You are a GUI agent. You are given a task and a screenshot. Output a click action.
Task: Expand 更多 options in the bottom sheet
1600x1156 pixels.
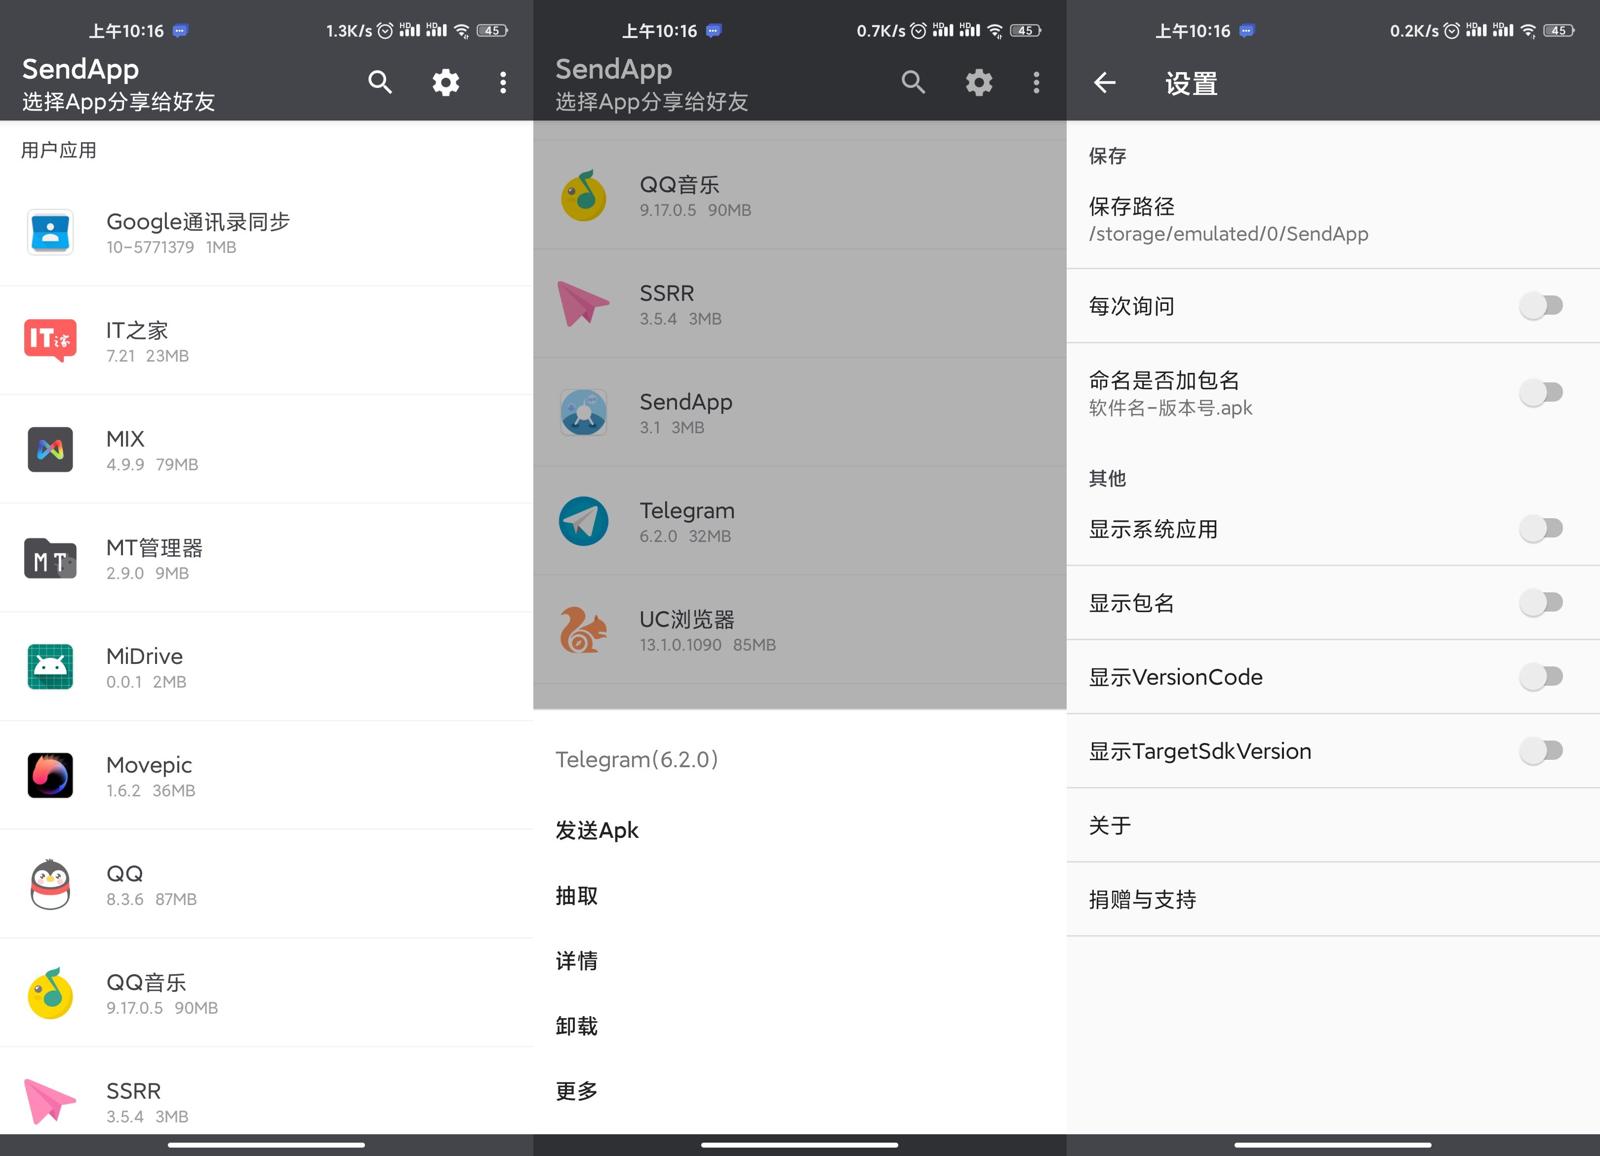[577, 1091]
